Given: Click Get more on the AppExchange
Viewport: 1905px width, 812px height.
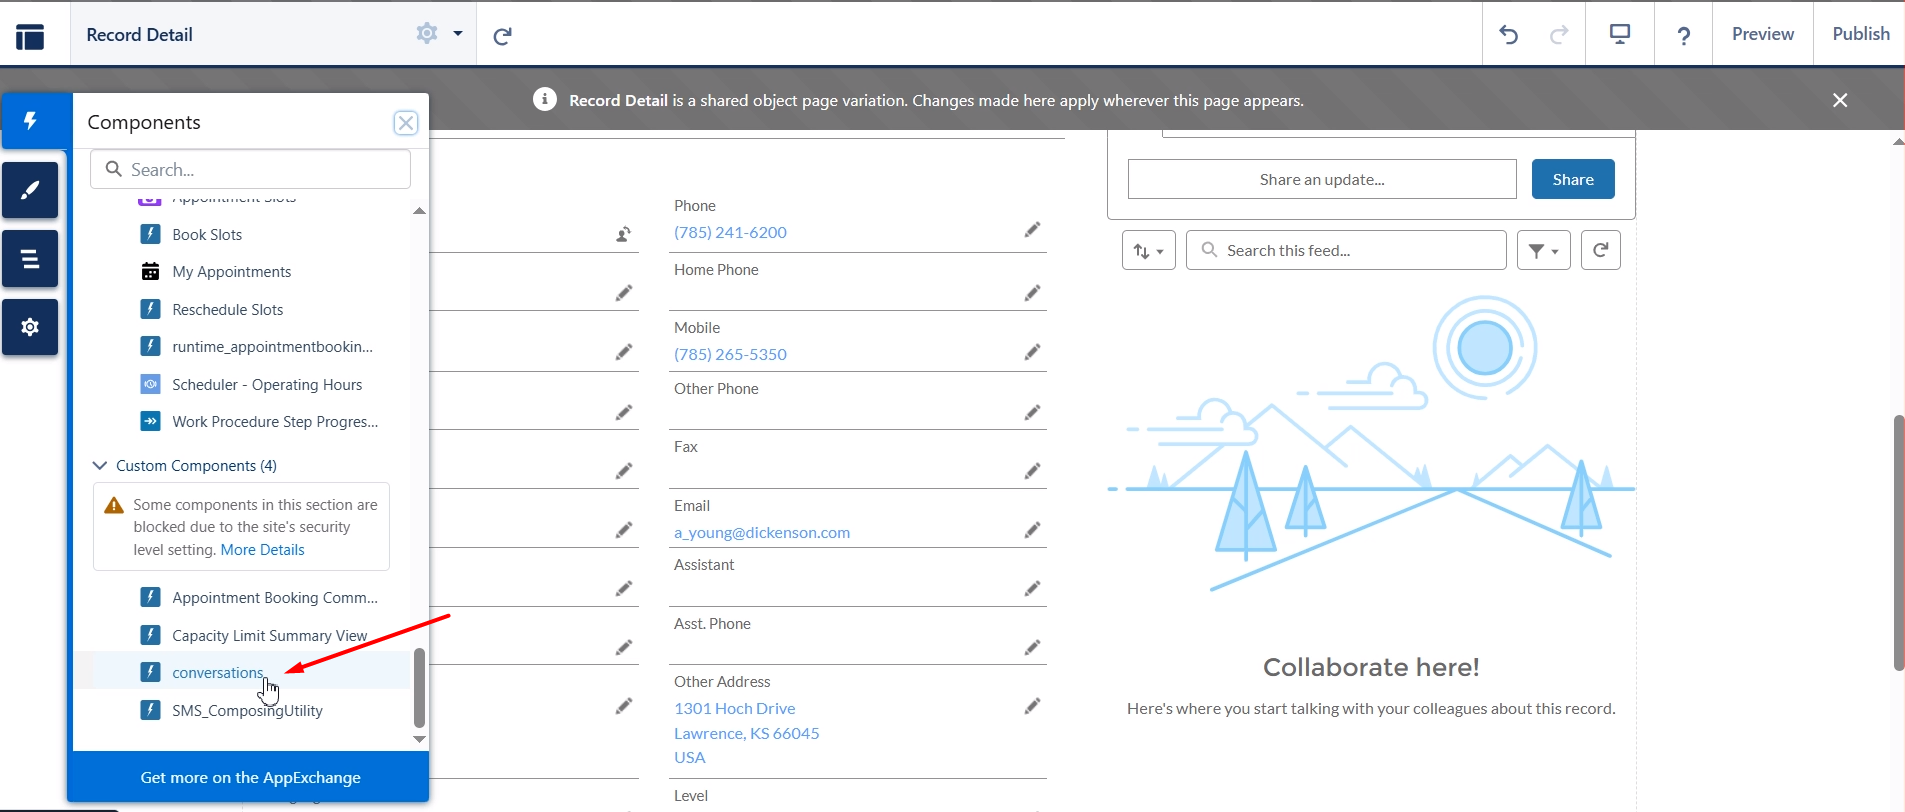Looking at the screenshot, I should (250, 777).
